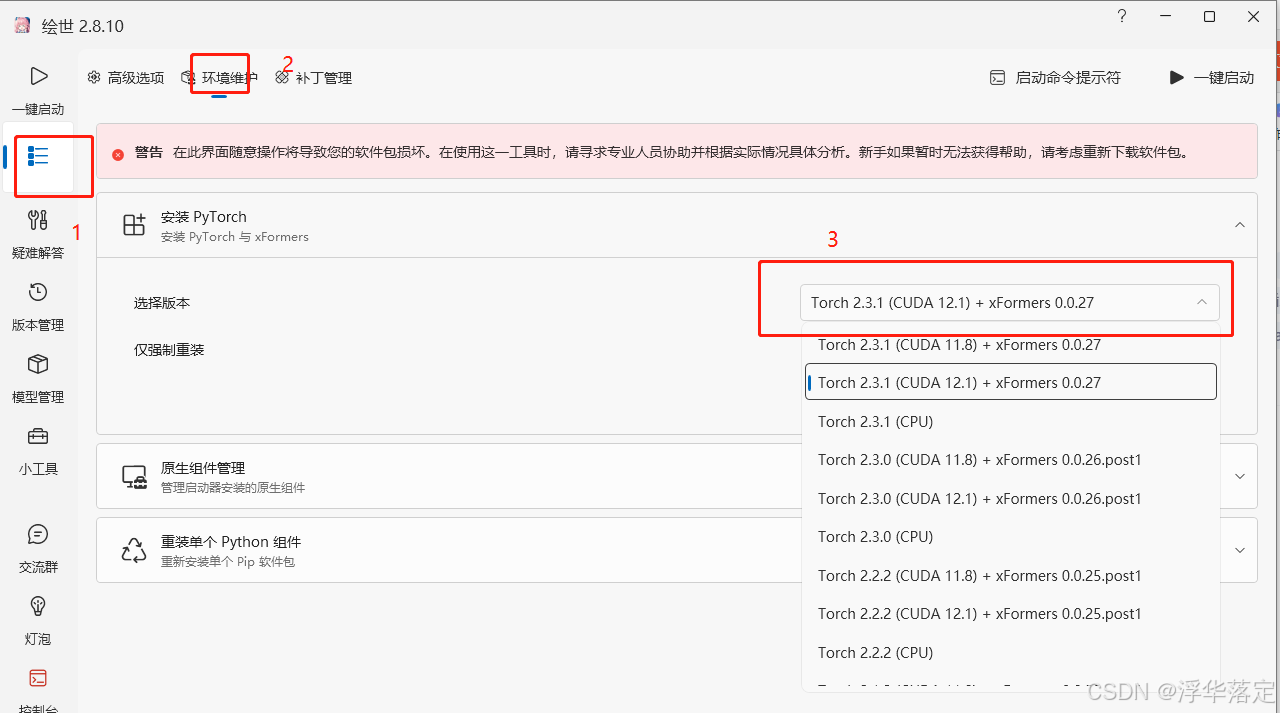Expand the 原生组件管理 section
This screenshot has height=713, width=1280.
click(1240, 476)
